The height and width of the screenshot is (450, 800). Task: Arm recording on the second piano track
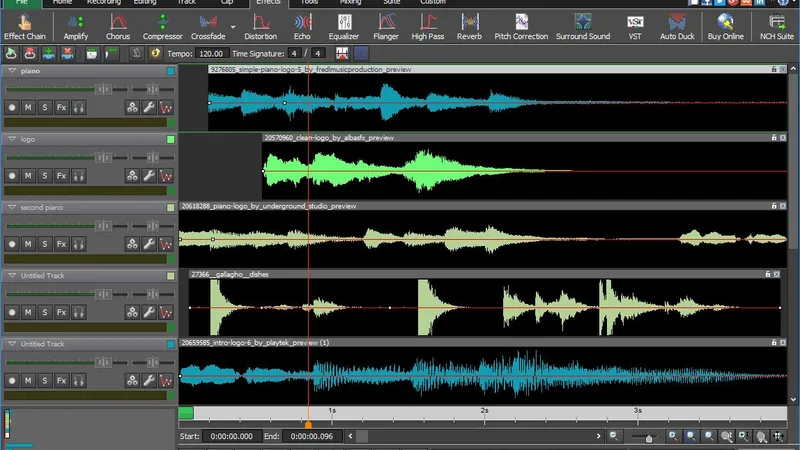(x=12, y=243)
